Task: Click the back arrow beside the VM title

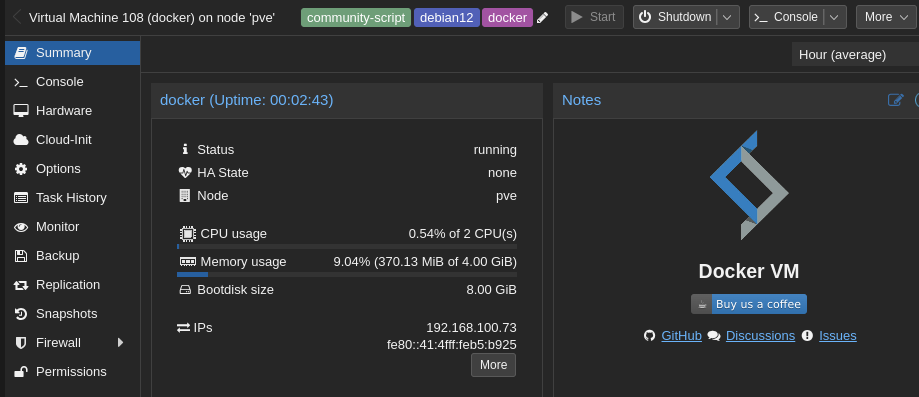Action: click(x=17, y=17)
